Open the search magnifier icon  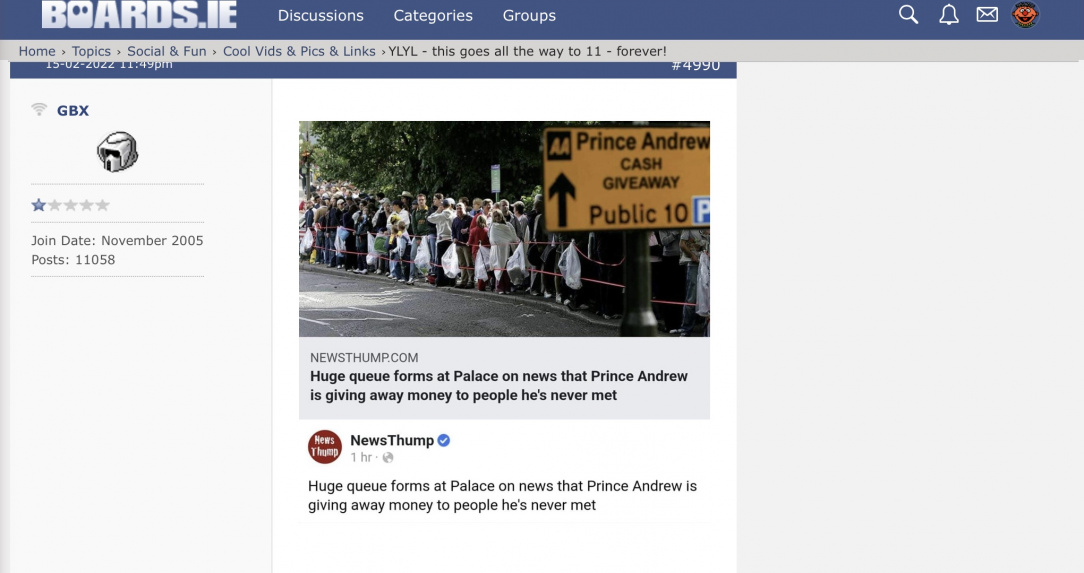click(908, 15)
